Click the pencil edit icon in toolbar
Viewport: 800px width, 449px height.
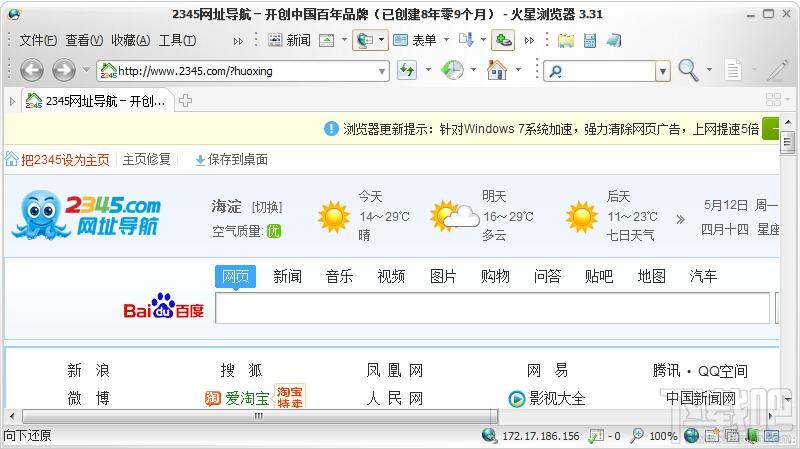[x=777, y=70]
